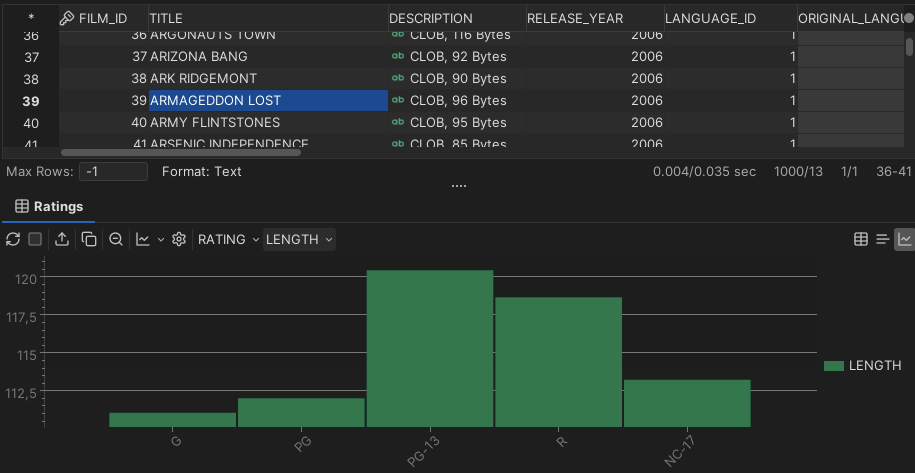Click the green LENGTH legend swatch
915x473 pixels.
tap(833, 366)
